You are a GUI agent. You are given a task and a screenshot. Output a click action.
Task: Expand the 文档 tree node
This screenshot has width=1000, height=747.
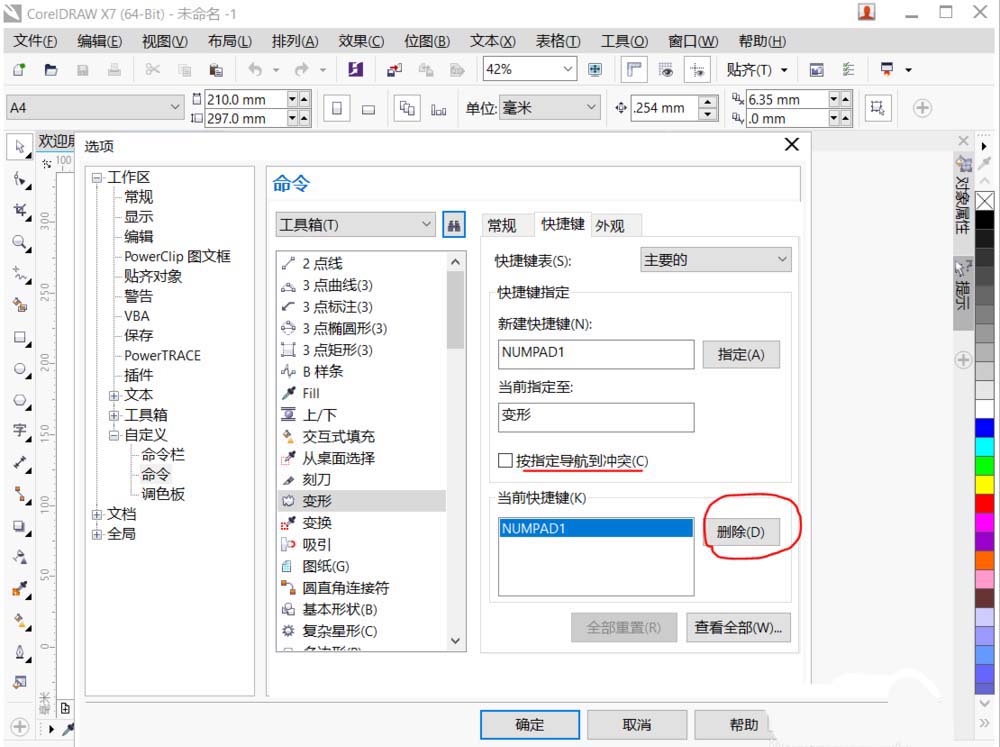(x=97, y=514)
